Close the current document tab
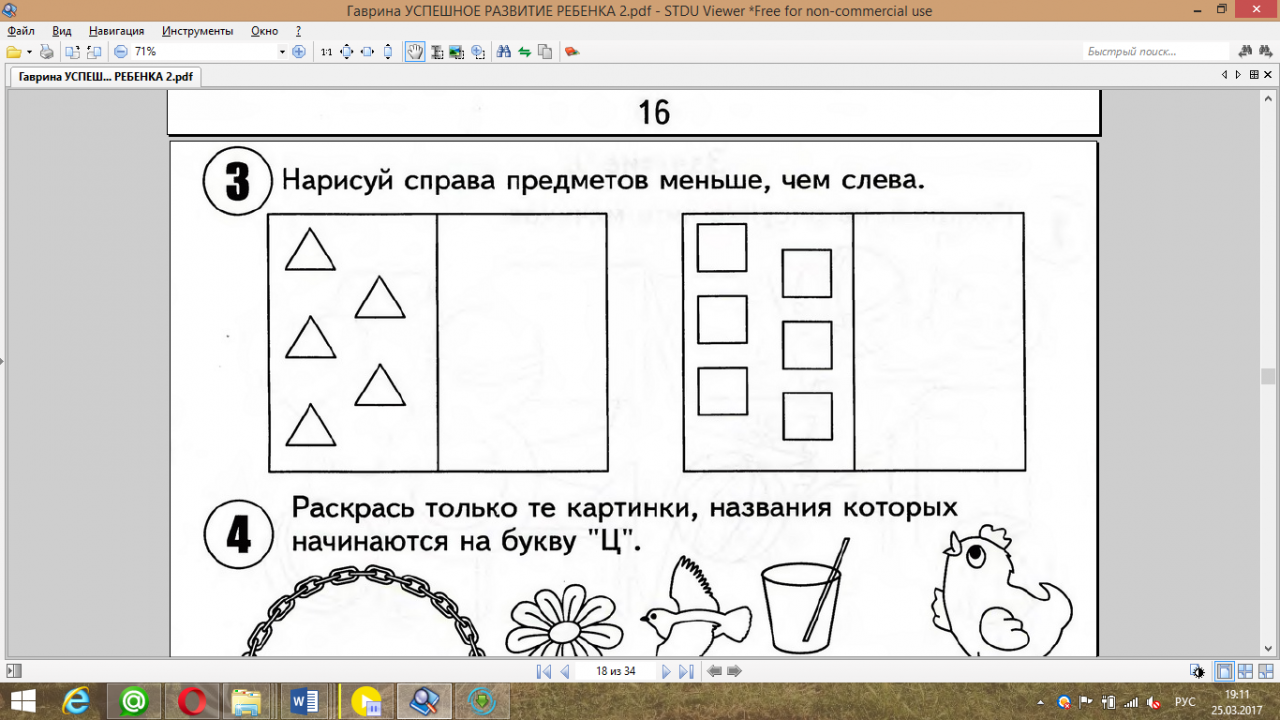This screenshot has width=1280, height=720. 1268,75
